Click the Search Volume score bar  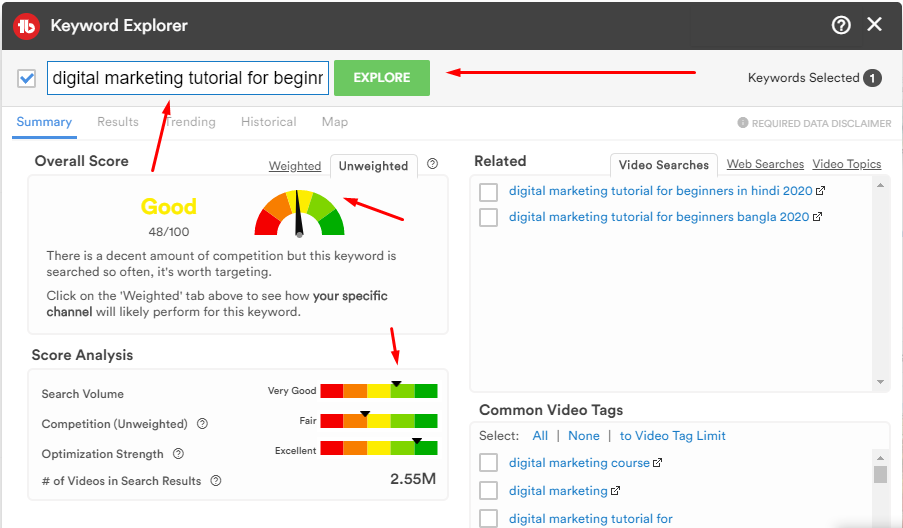coord(379,391)
